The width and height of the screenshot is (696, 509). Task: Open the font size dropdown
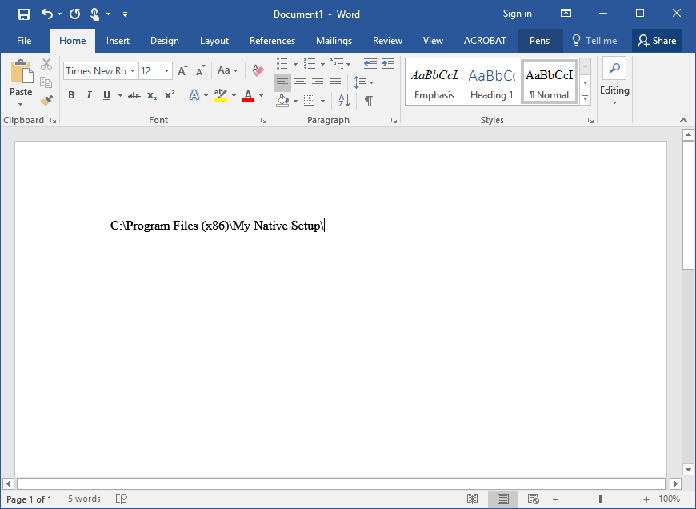coord(166,71)
